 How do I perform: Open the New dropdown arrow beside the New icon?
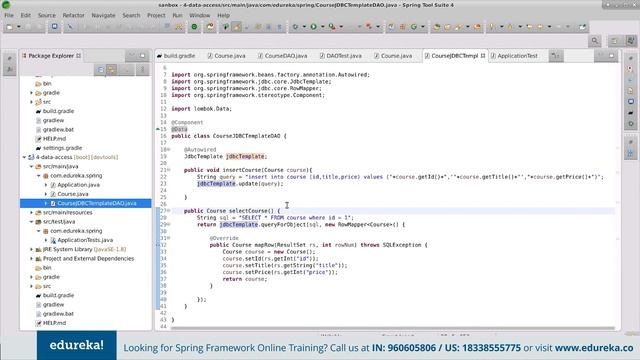(x=19, y=27)
